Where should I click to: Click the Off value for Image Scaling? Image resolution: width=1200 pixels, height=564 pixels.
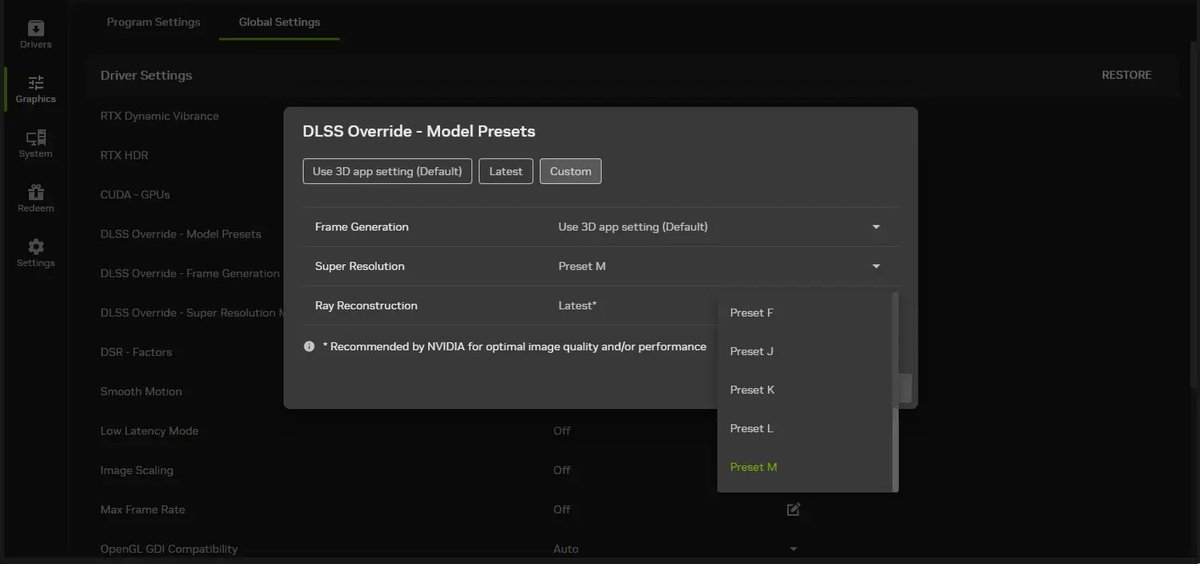pyautogui.click(x=562, y=470)
